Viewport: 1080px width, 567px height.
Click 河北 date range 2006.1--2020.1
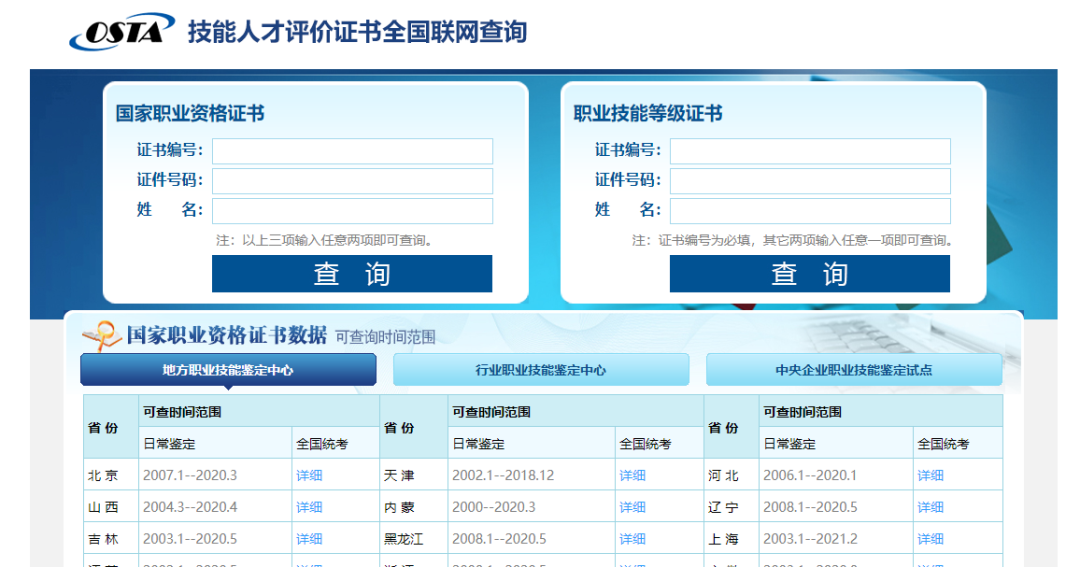pyautogui.click(x=810, y=475)
